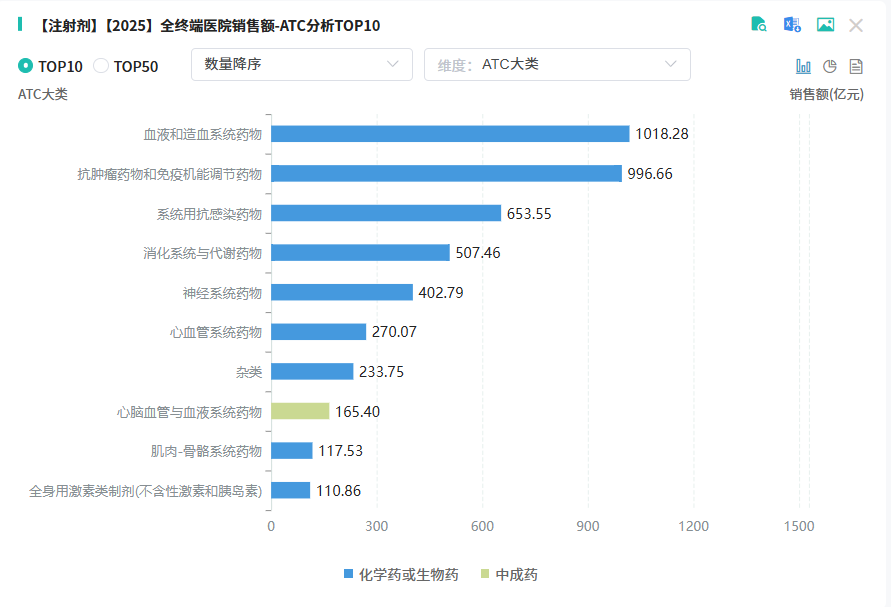Toggle 化学药或生物药 legend item
The width and height of the screenshot is (891, 607).
tap(401, 575)
